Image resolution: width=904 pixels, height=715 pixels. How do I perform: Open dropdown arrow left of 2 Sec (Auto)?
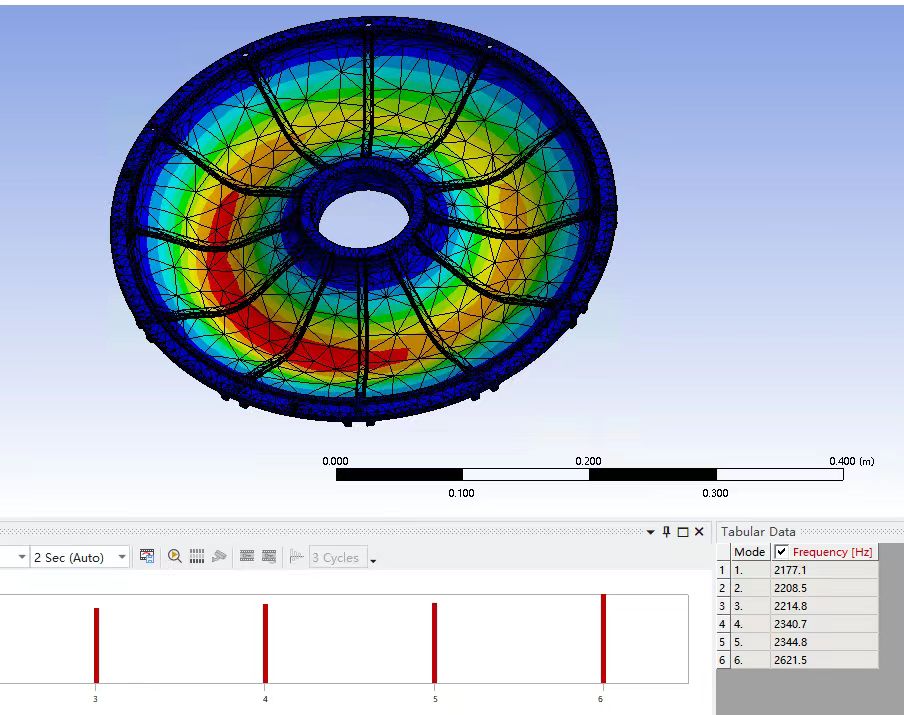click(x=22, y=557)
